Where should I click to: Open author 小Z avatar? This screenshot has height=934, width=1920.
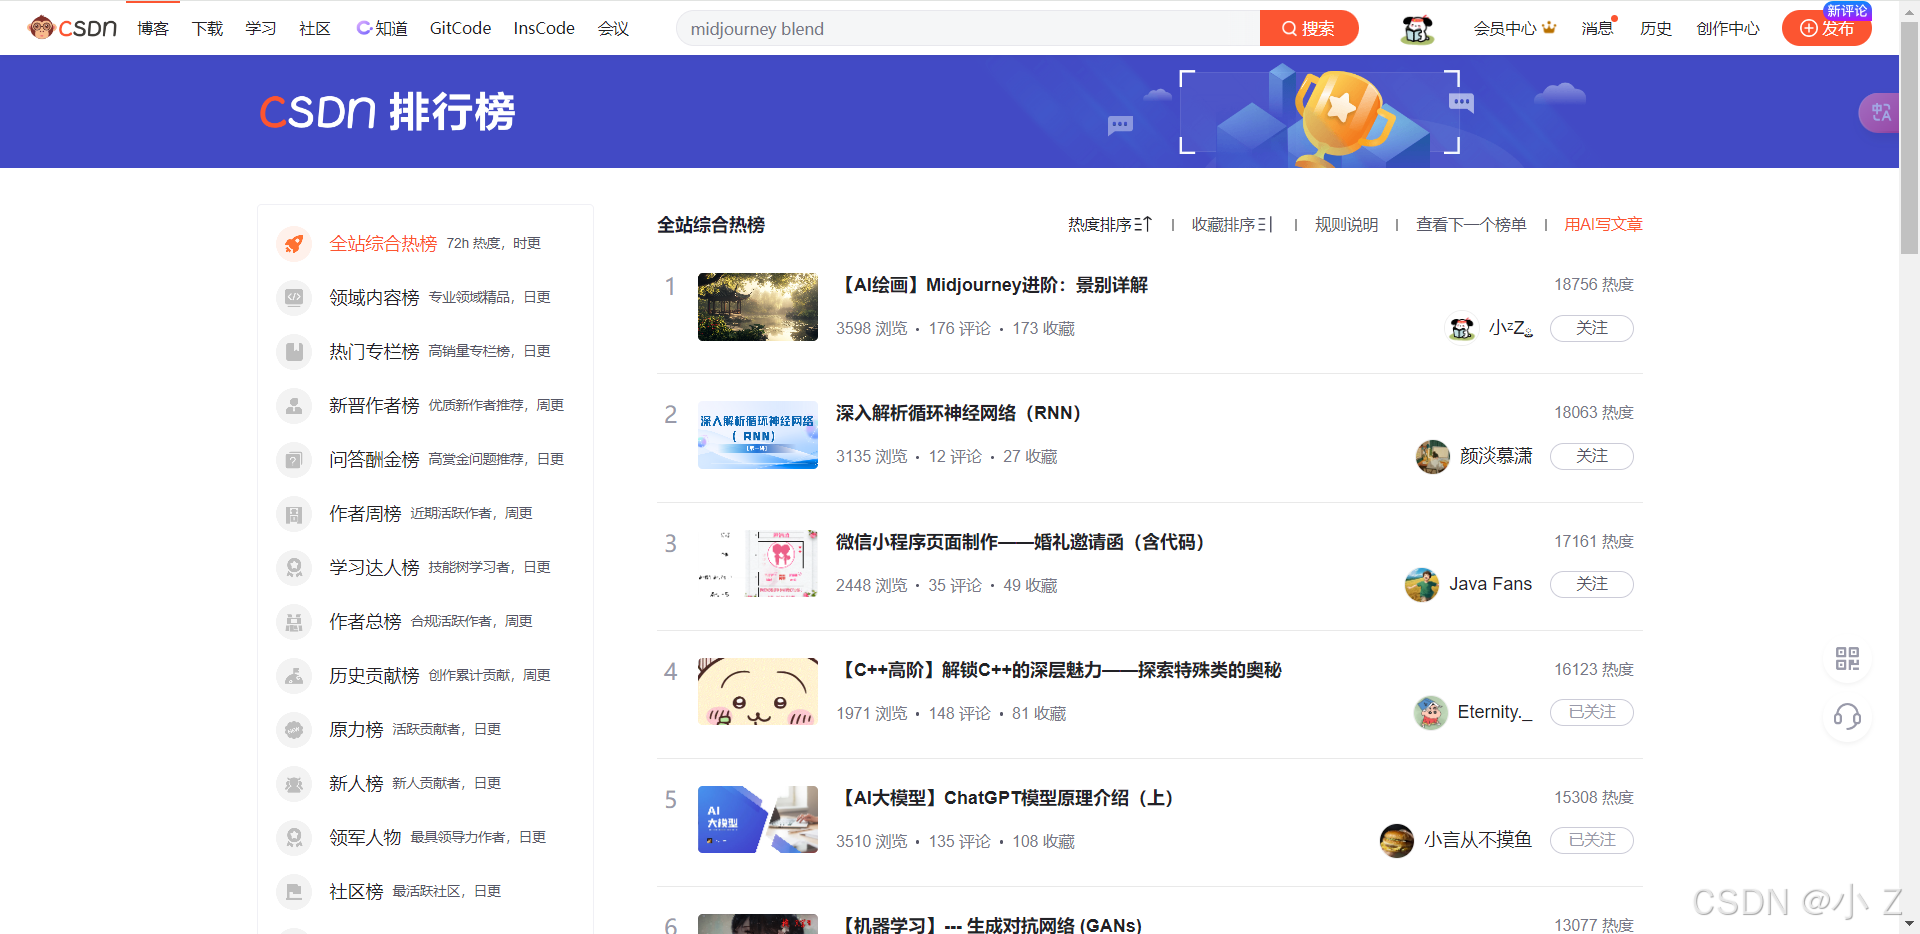pos(1462,328)
